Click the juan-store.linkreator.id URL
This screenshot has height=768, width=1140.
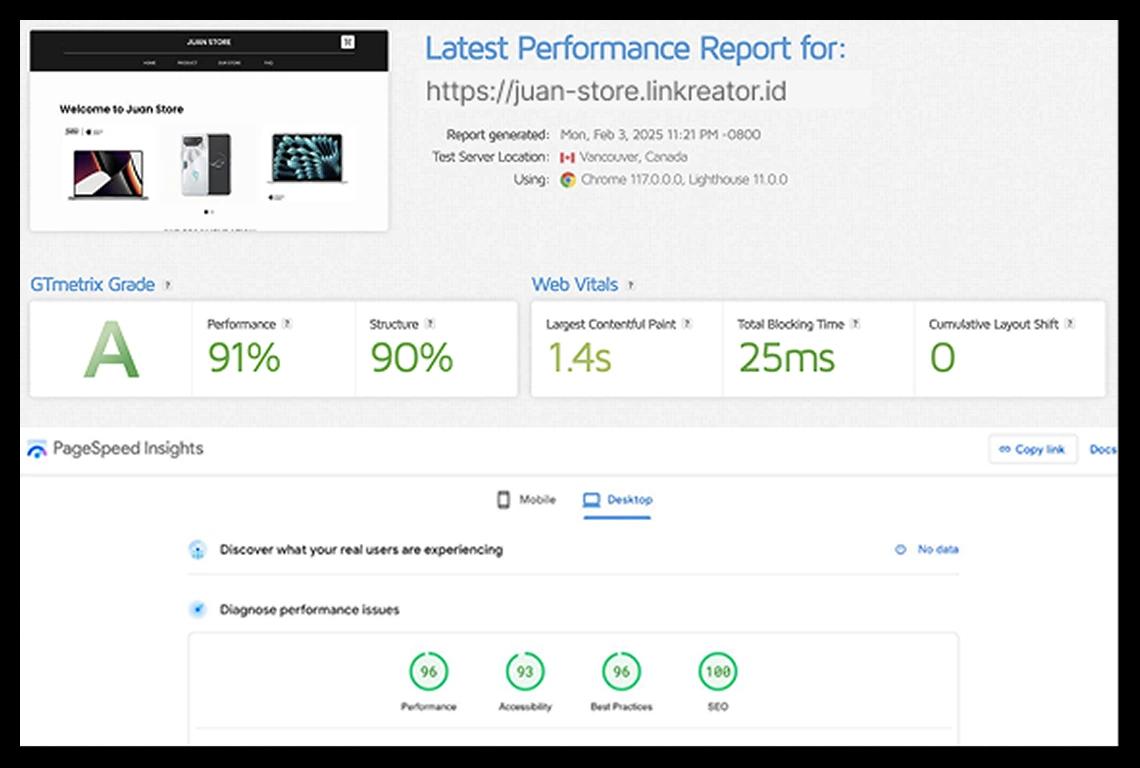606,91
